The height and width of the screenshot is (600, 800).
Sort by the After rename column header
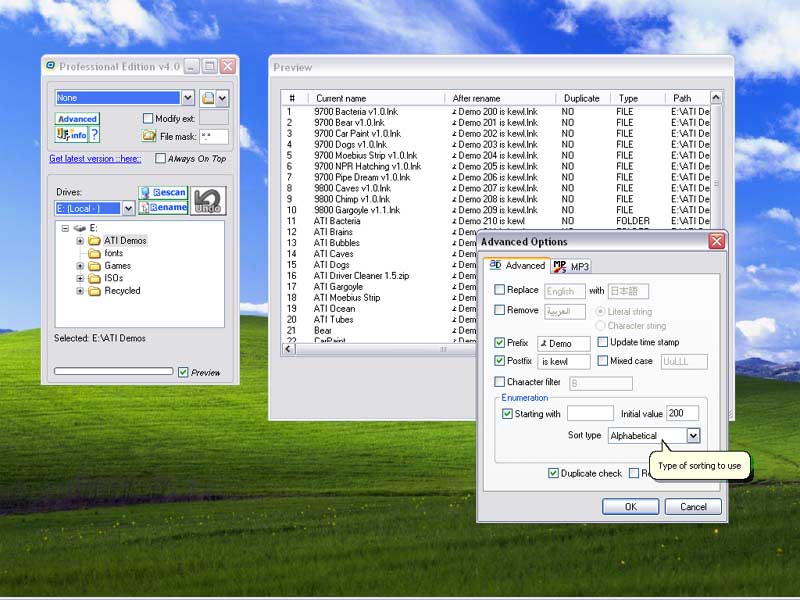(x=500, y=98)
